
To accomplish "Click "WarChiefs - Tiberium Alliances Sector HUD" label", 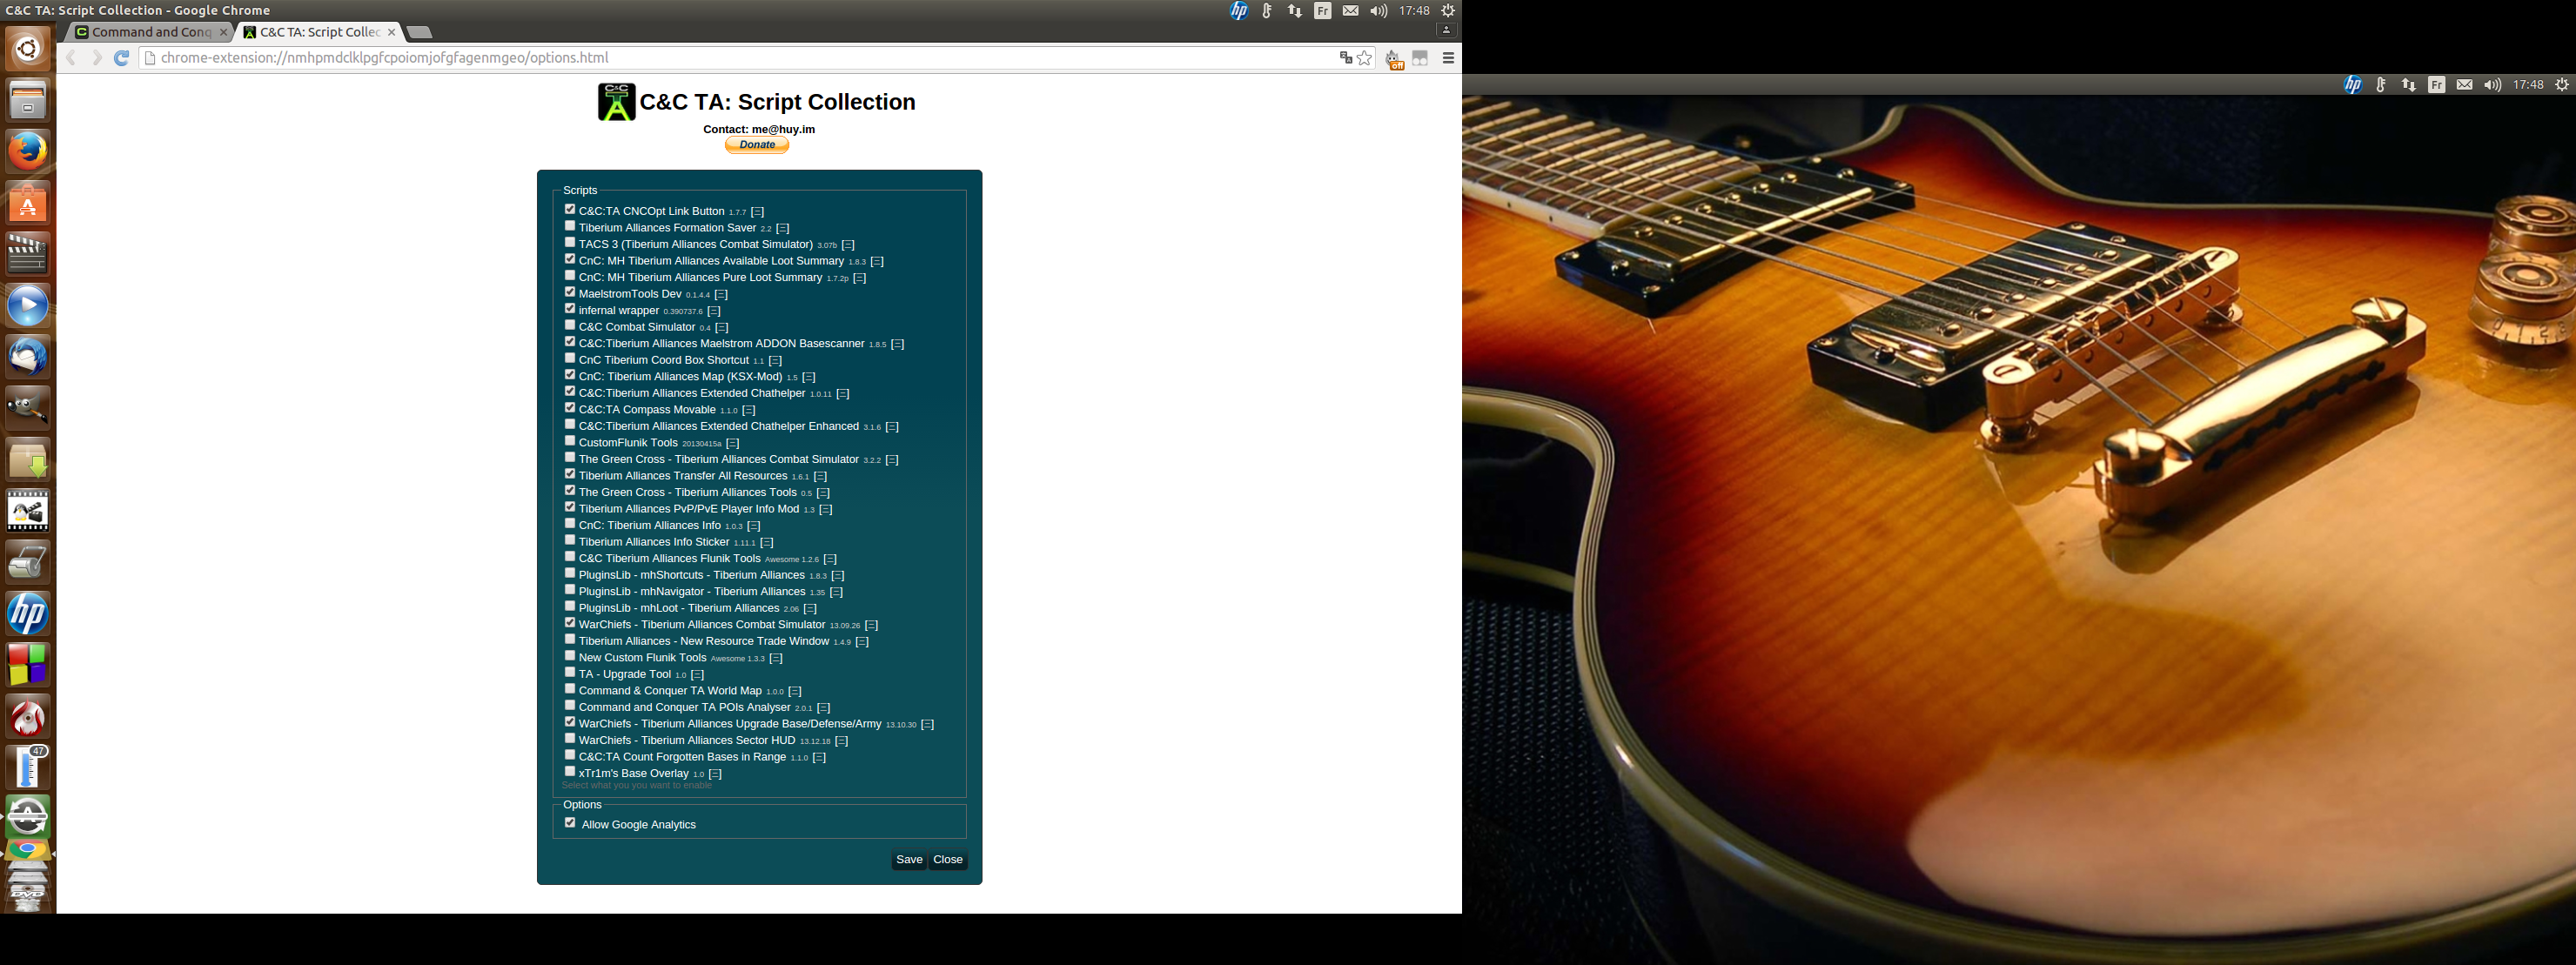I will click(687, 741).
